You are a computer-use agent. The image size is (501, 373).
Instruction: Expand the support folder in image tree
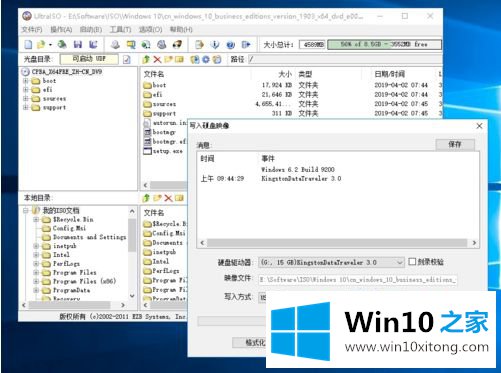click(25, 107)
